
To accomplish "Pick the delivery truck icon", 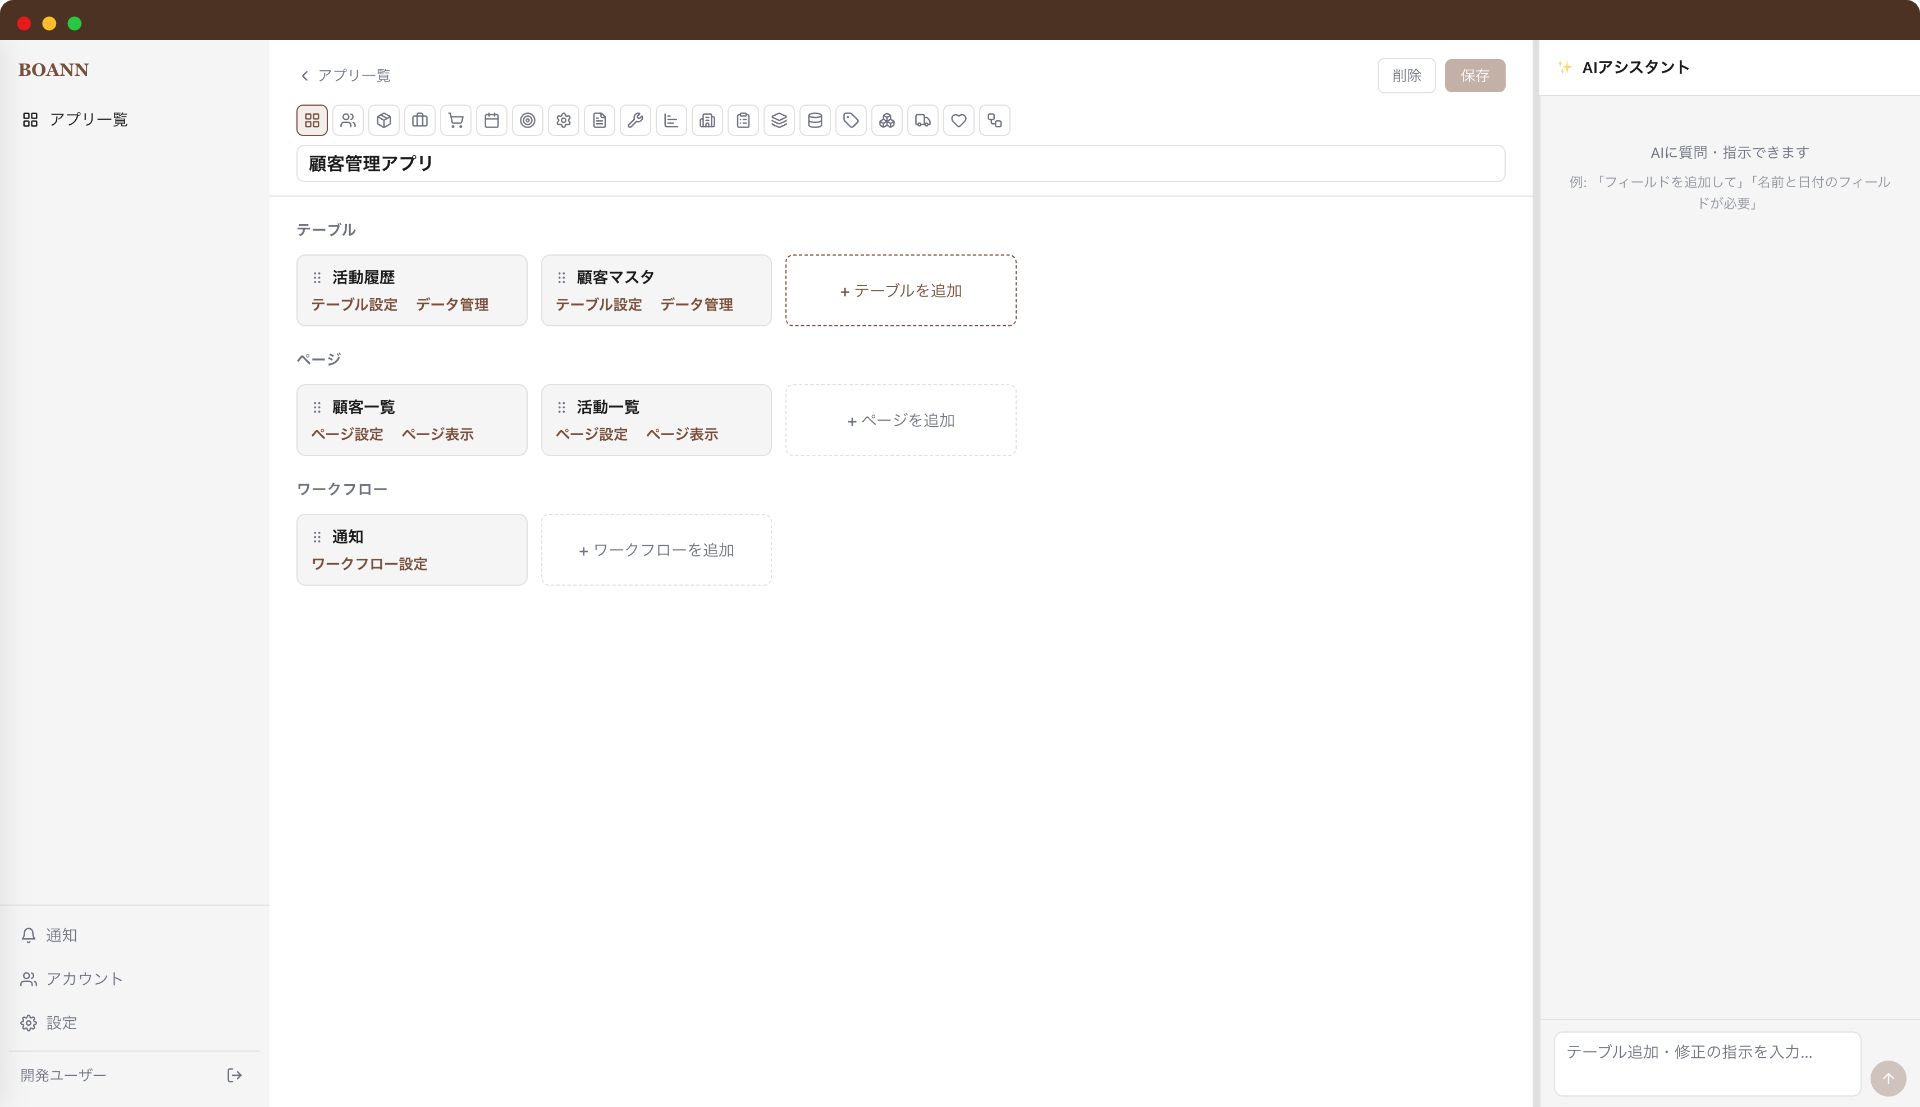I will tap(924, 120).
